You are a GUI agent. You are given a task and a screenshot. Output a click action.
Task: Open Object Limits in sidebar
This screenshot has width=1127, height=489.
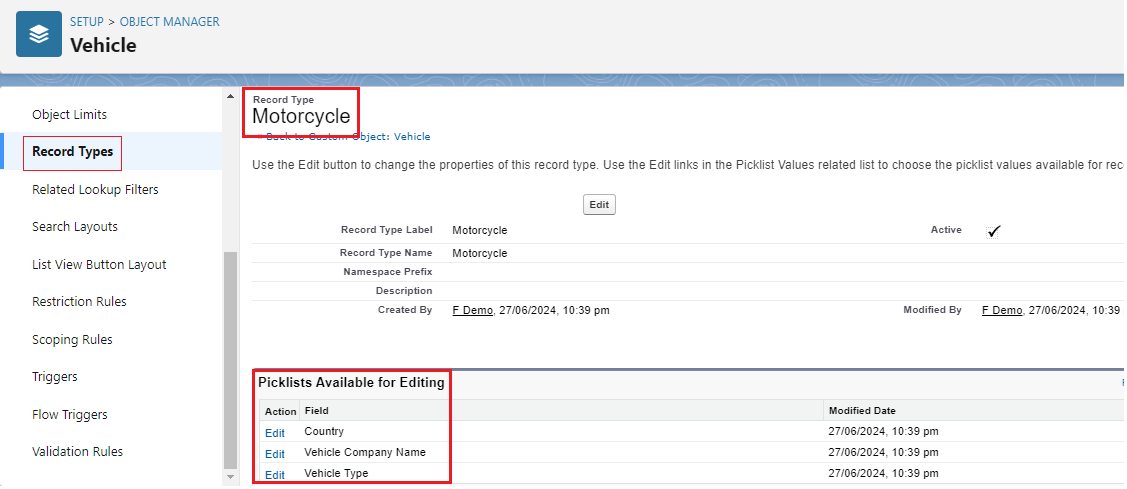coord(69,115)
